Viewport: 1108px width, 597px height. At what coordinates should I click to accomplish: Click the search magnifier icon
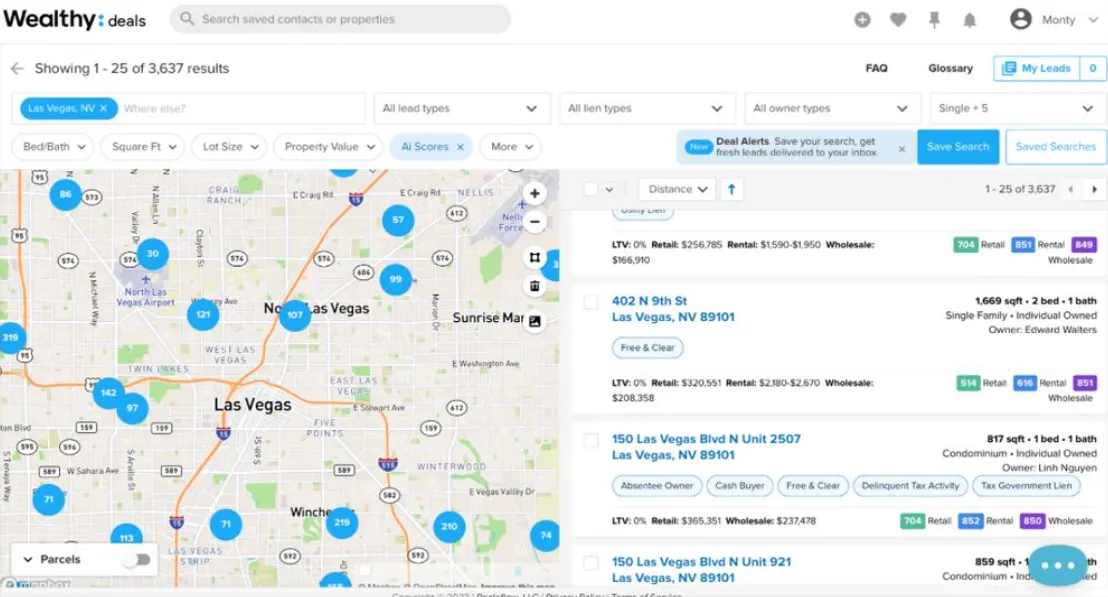(187, 18)
